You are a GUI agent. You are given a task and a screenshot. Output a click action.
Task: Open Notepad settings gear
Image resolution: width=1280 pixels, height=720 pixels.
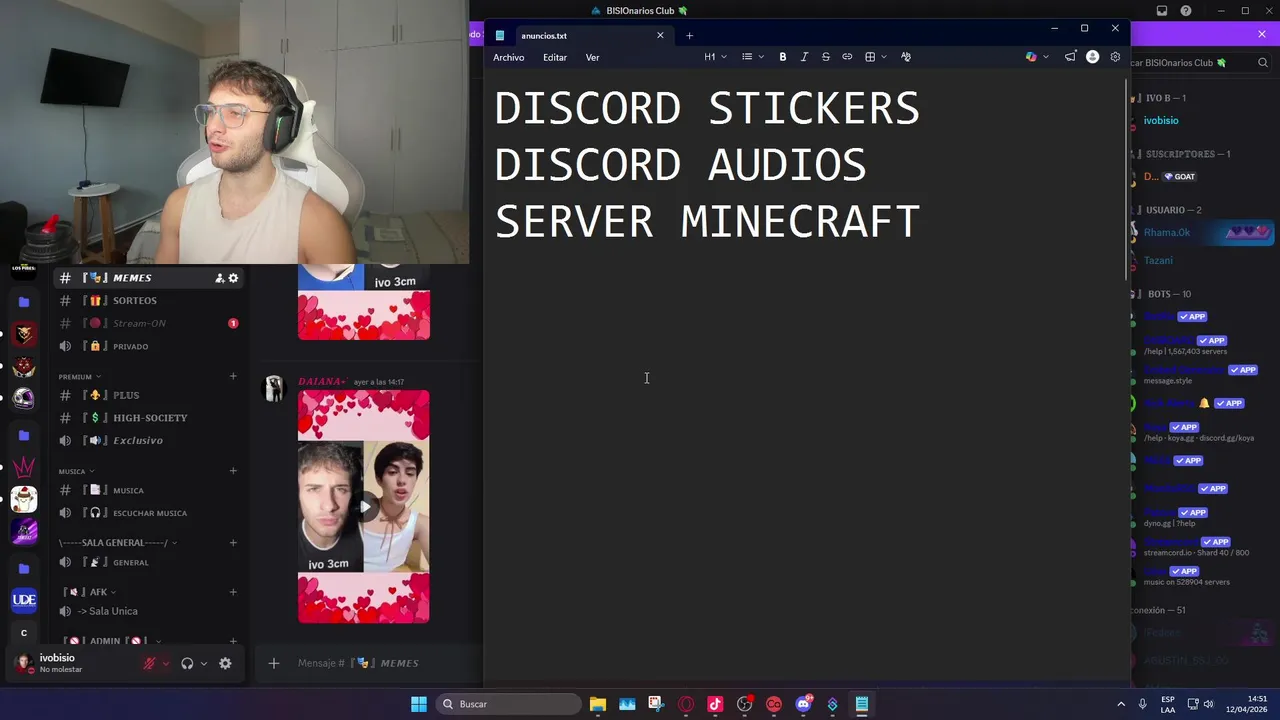pos(1115,57)
